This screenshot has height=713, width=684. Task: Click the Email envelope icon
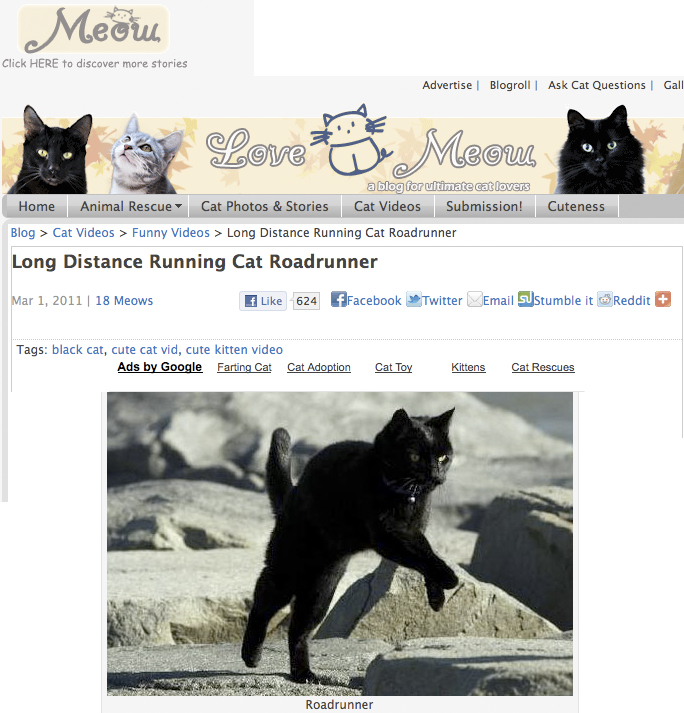click(475, 300)
